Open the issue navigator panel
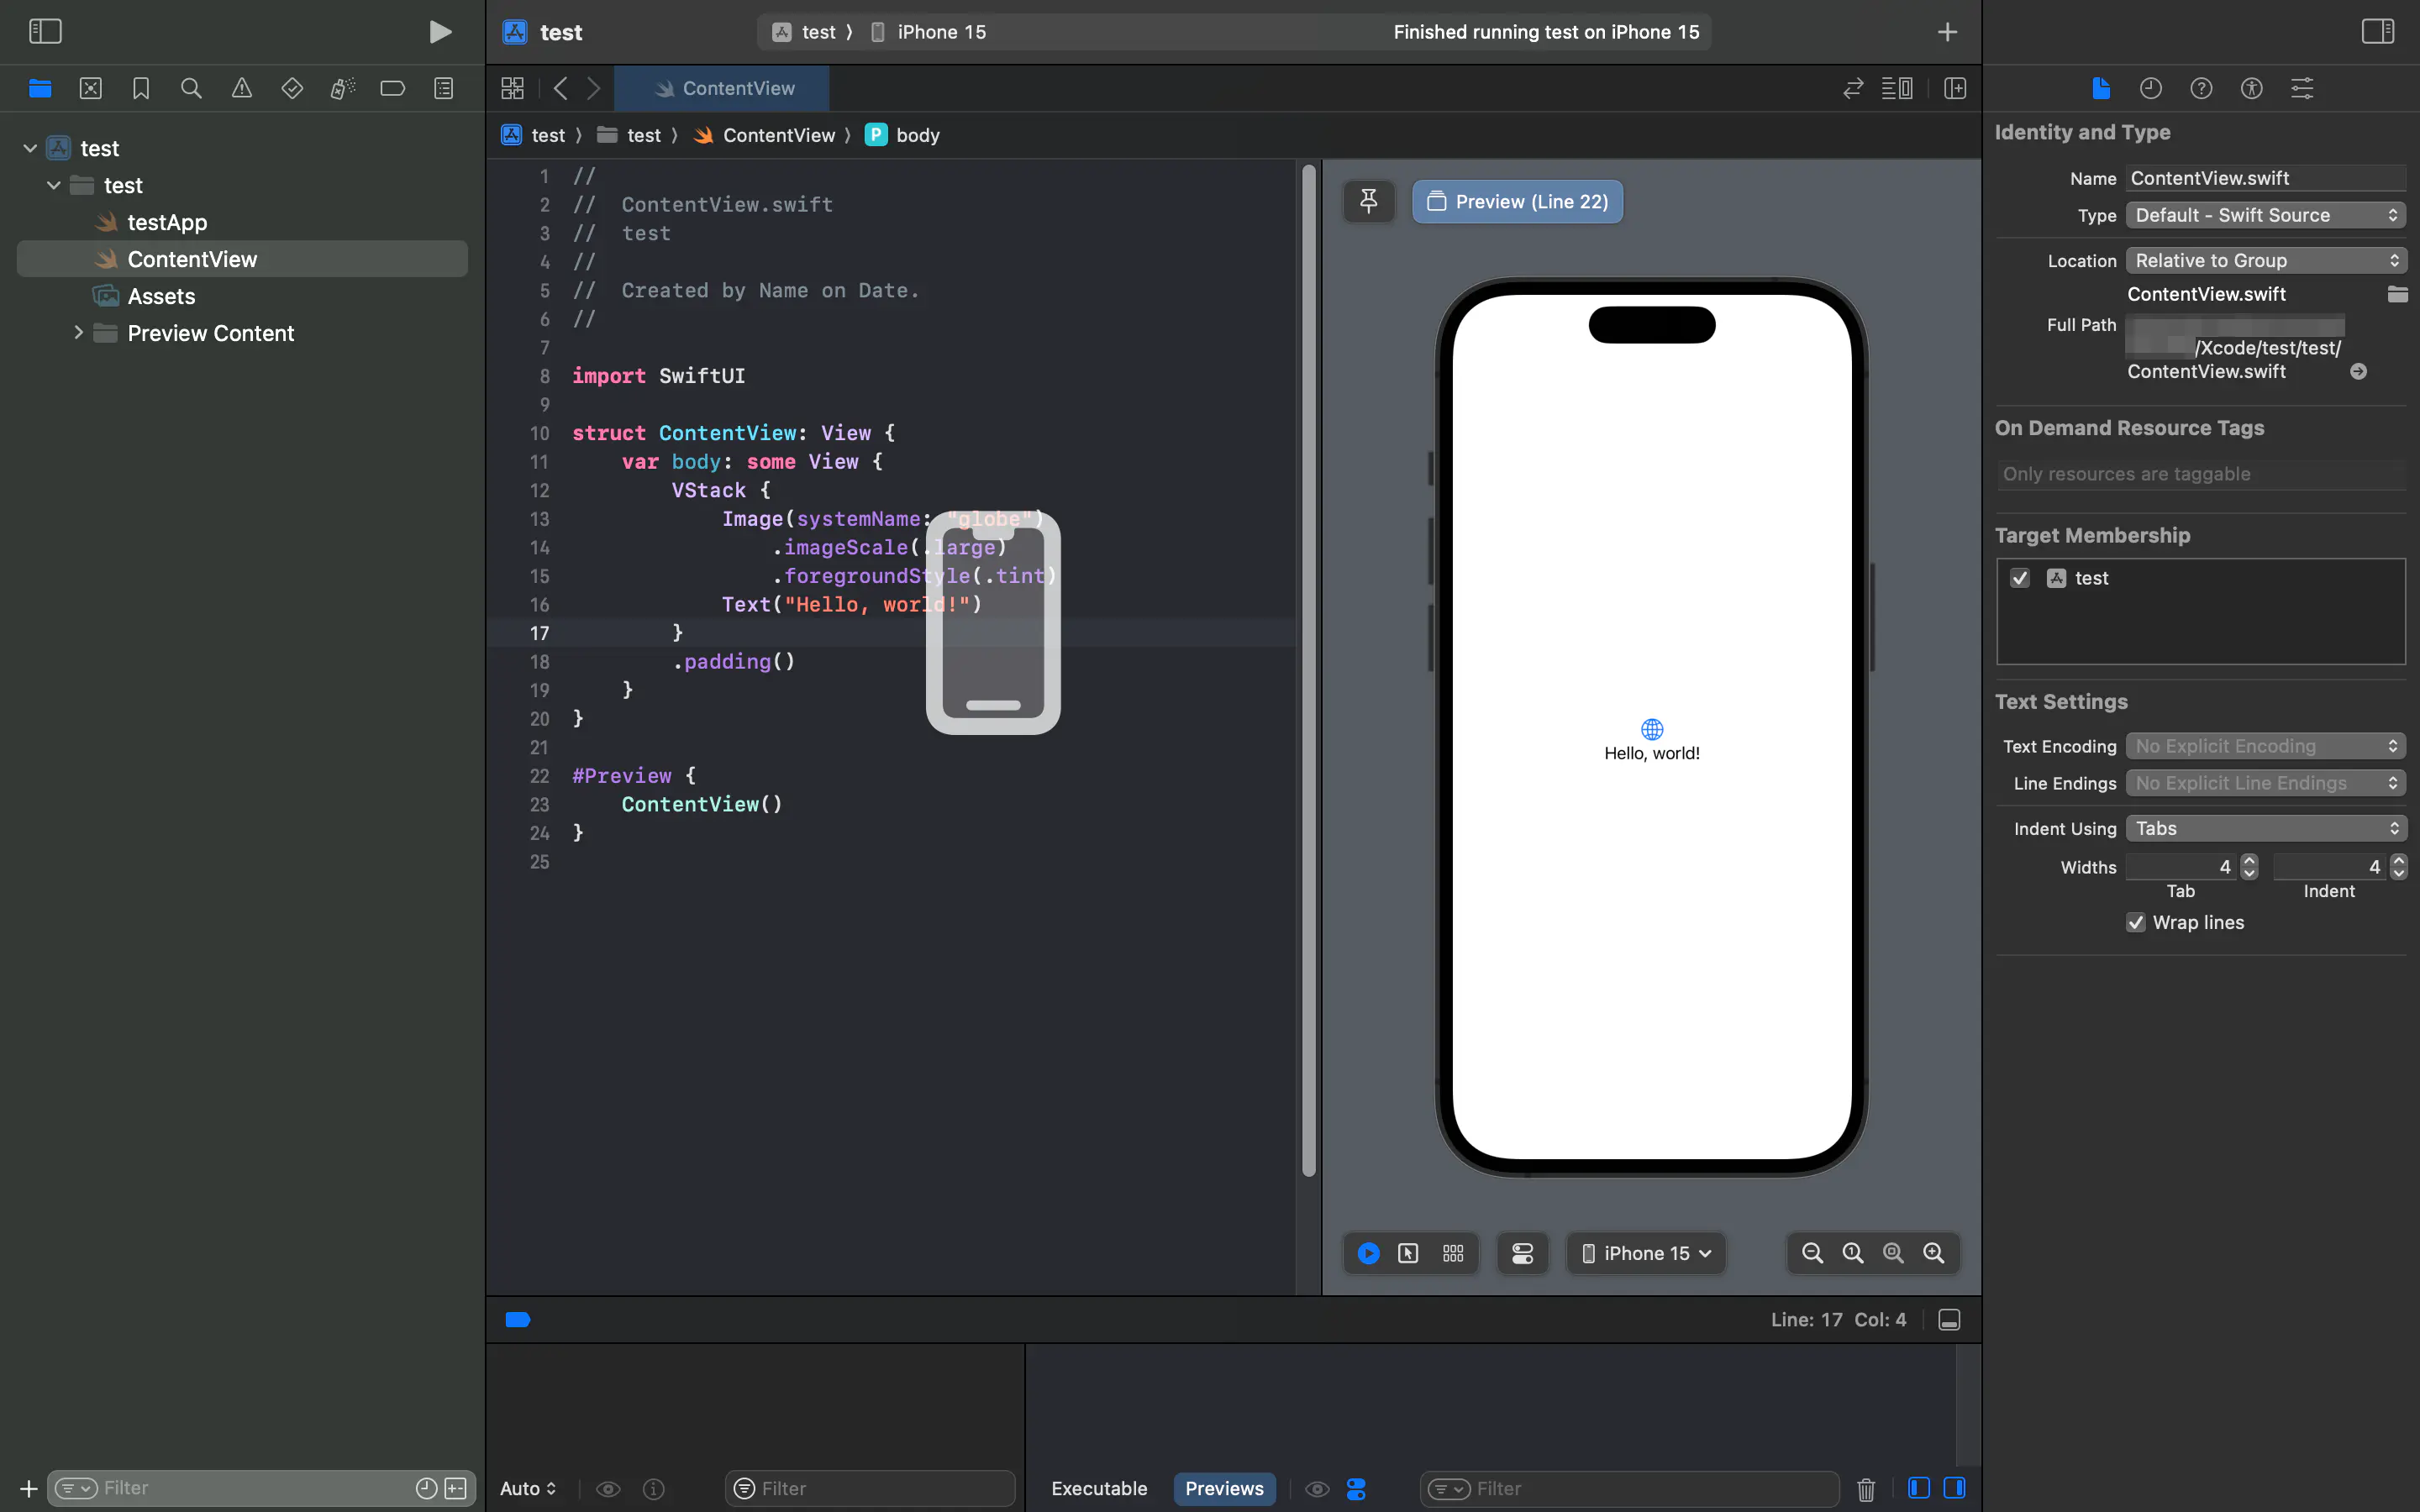This screenshot has height=1512, width=2420. (240, 87)
